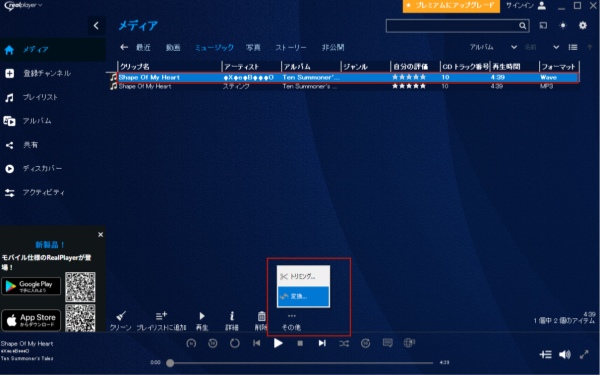Screen dimensions: 600x375
Task: Switch to the ストーリー tab
Action: pyautogui.click(x=291, y=47)
